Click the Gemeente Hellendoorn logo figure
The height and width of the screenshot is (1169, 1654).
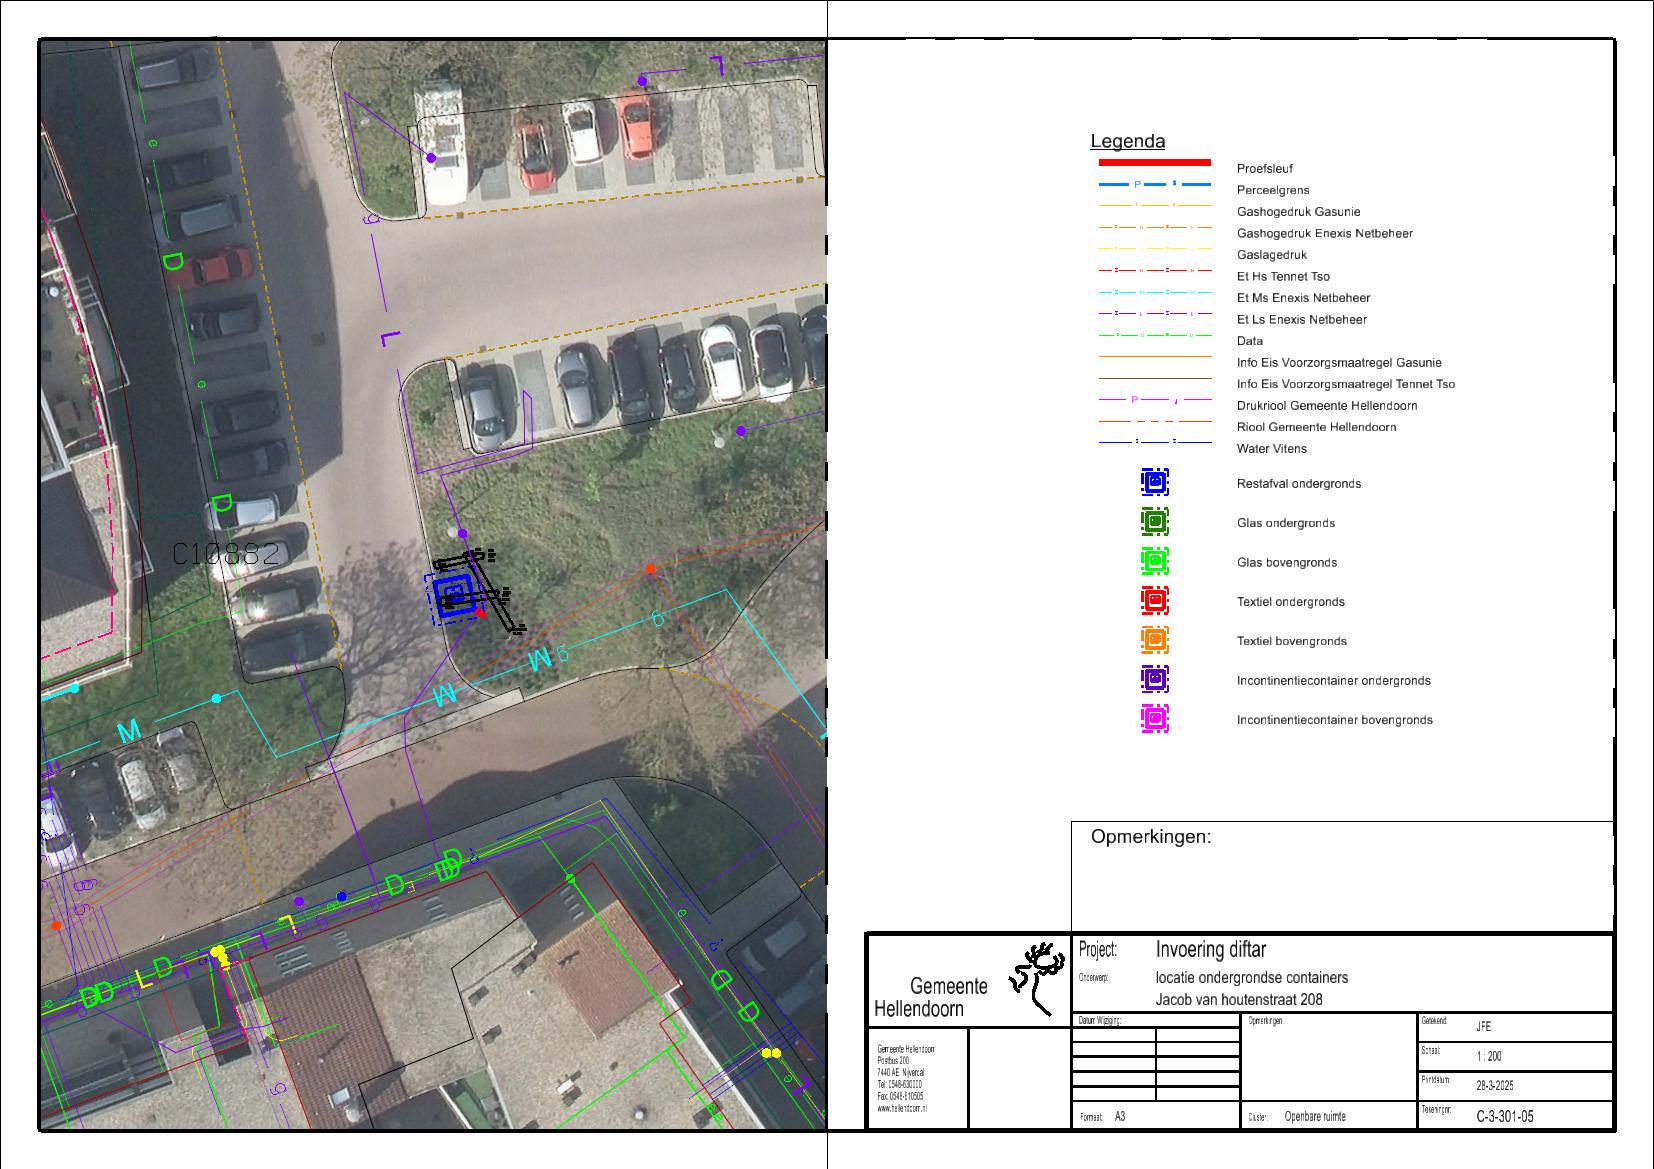1036,977
